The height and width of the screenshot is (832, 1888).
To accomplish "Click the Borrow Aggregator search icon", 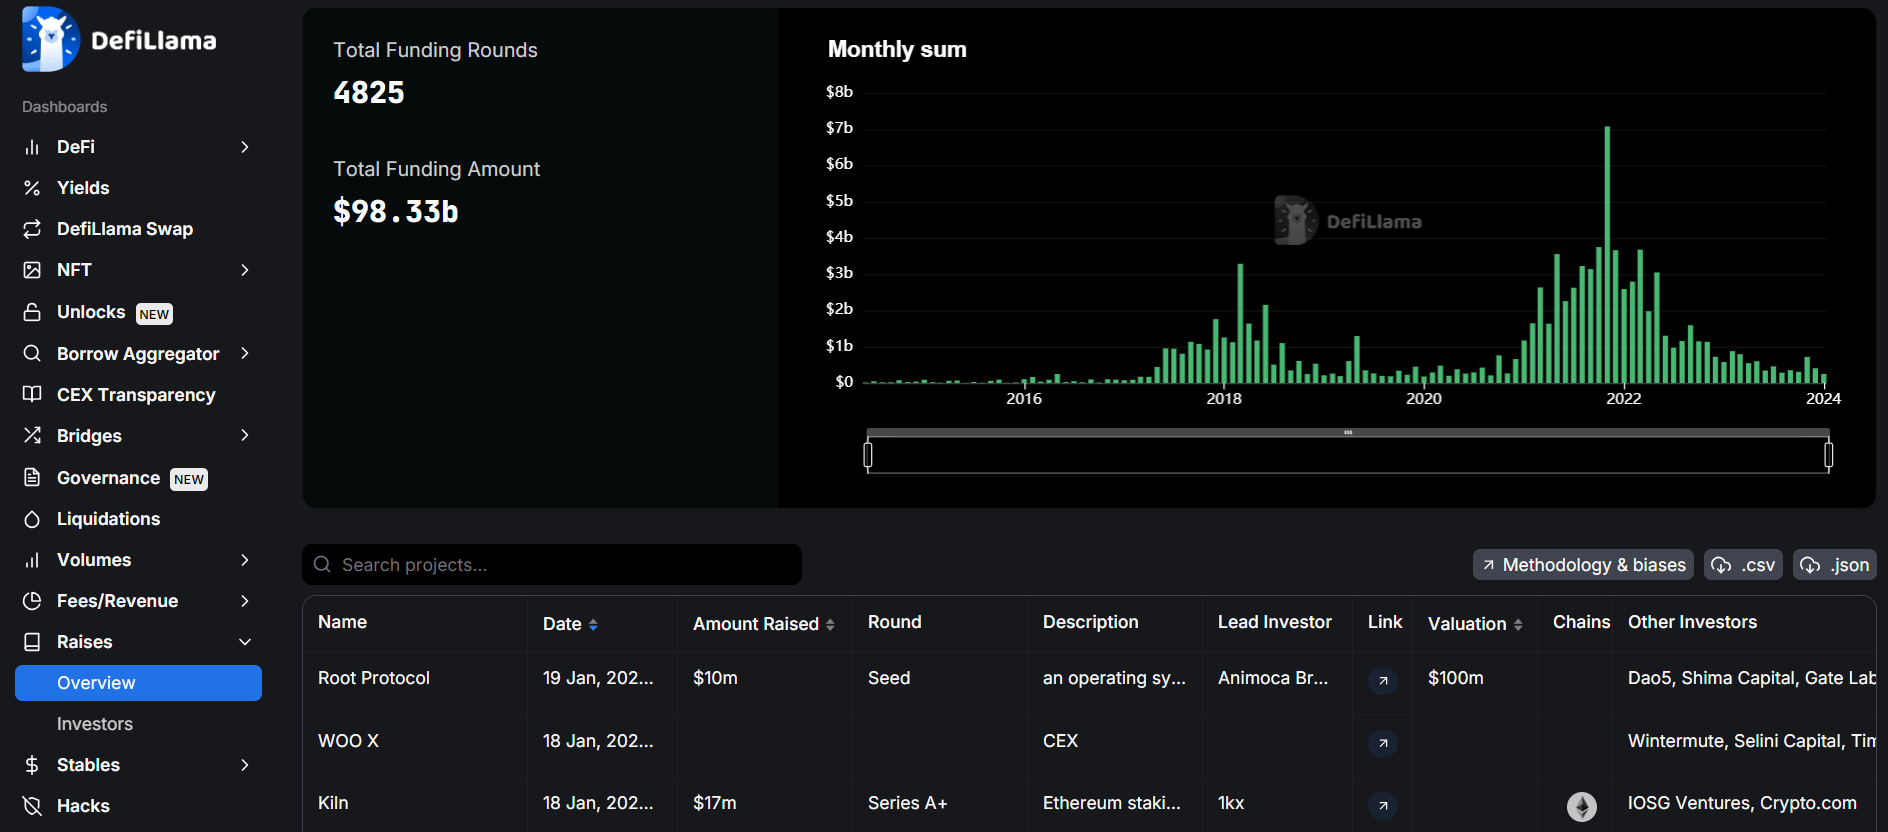I will pos(32,353).
